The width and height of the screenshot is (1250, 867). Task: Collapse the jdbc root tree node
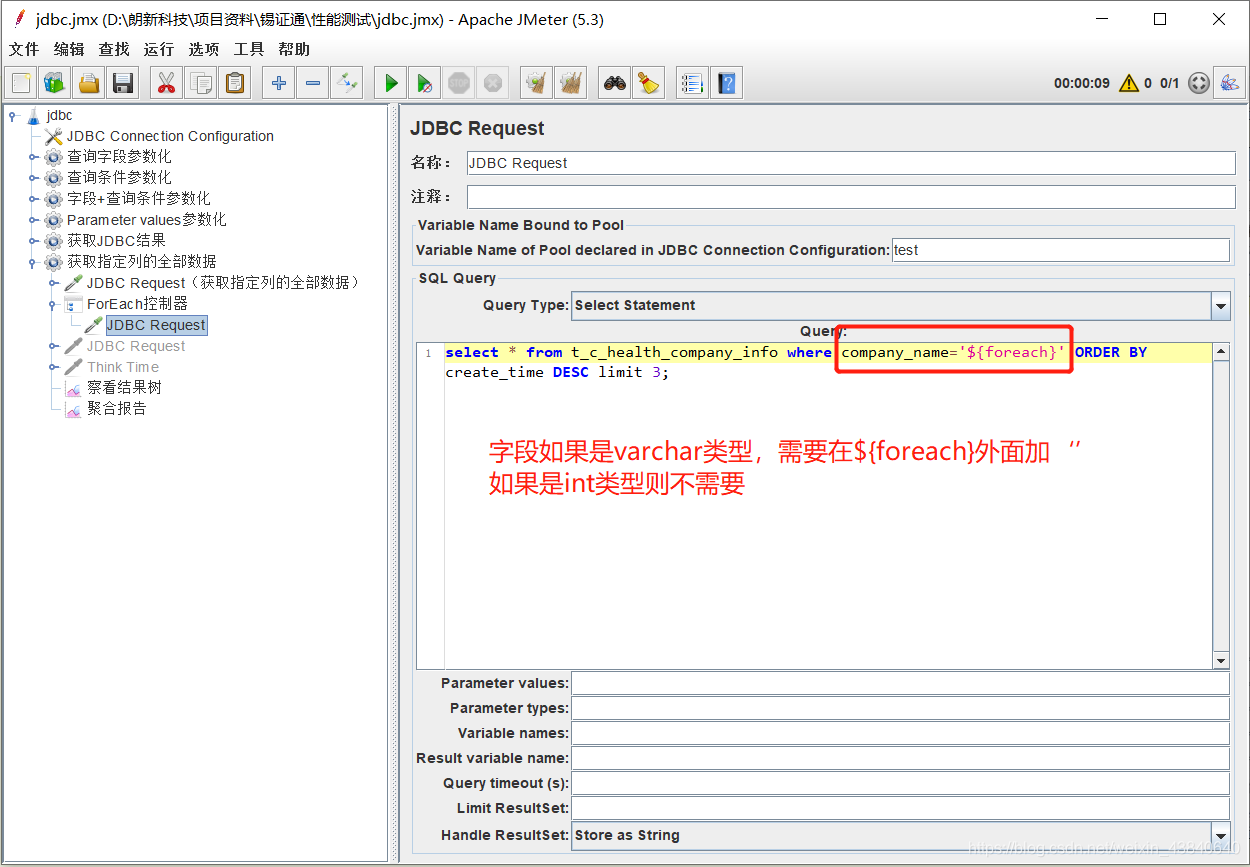point(13,115)
